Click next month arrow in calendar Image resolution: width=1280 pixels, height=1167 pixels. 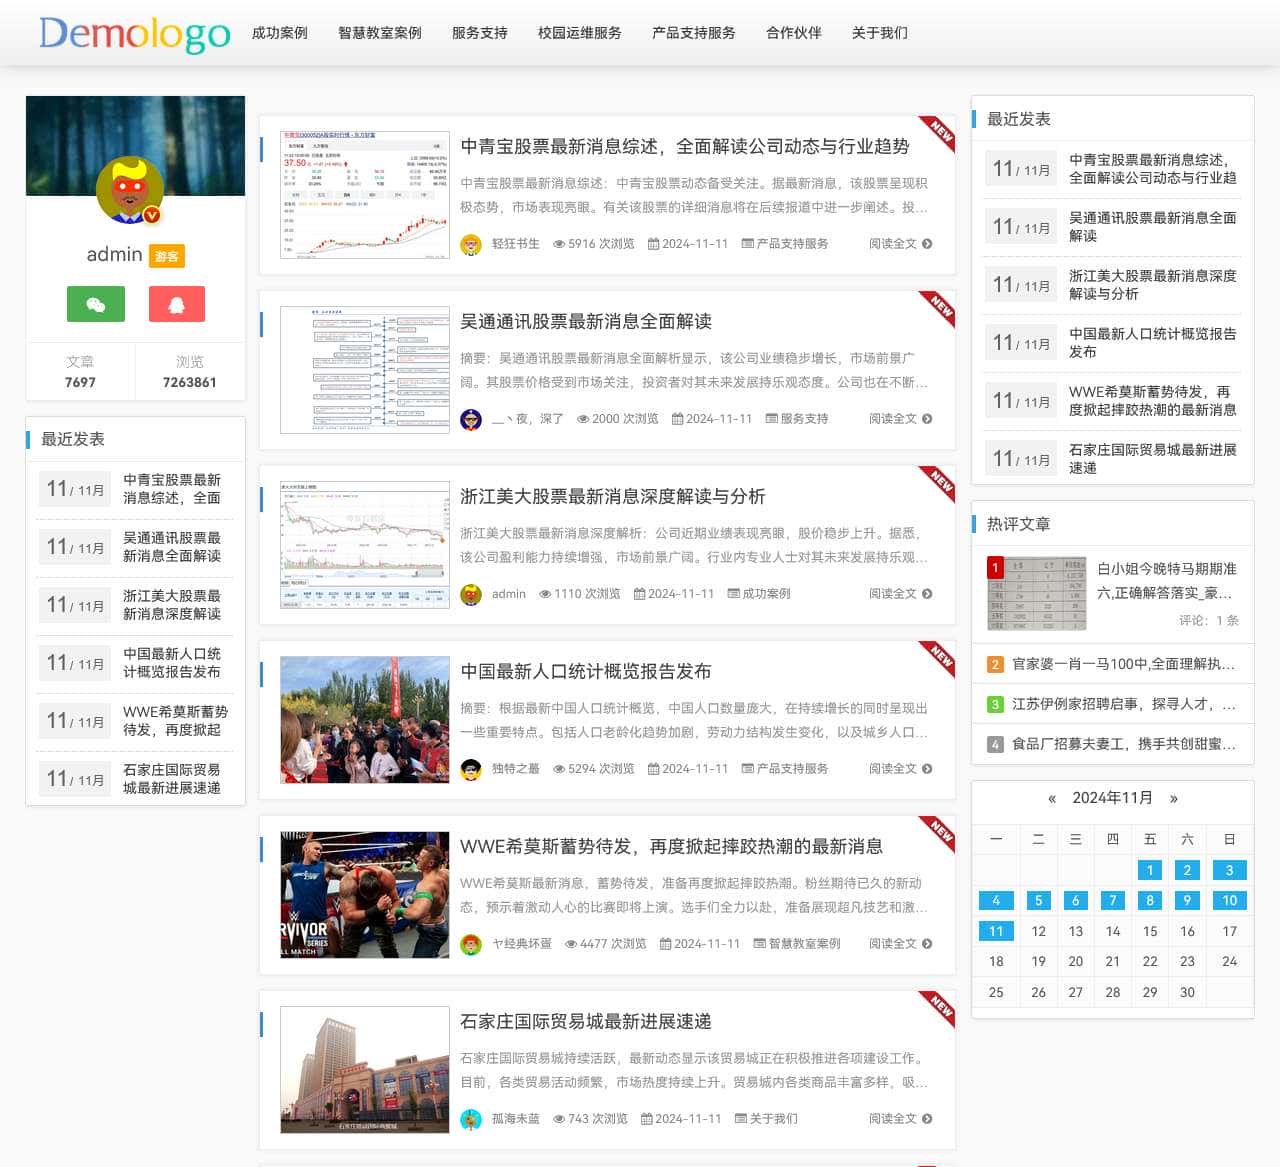[1174, 799]
